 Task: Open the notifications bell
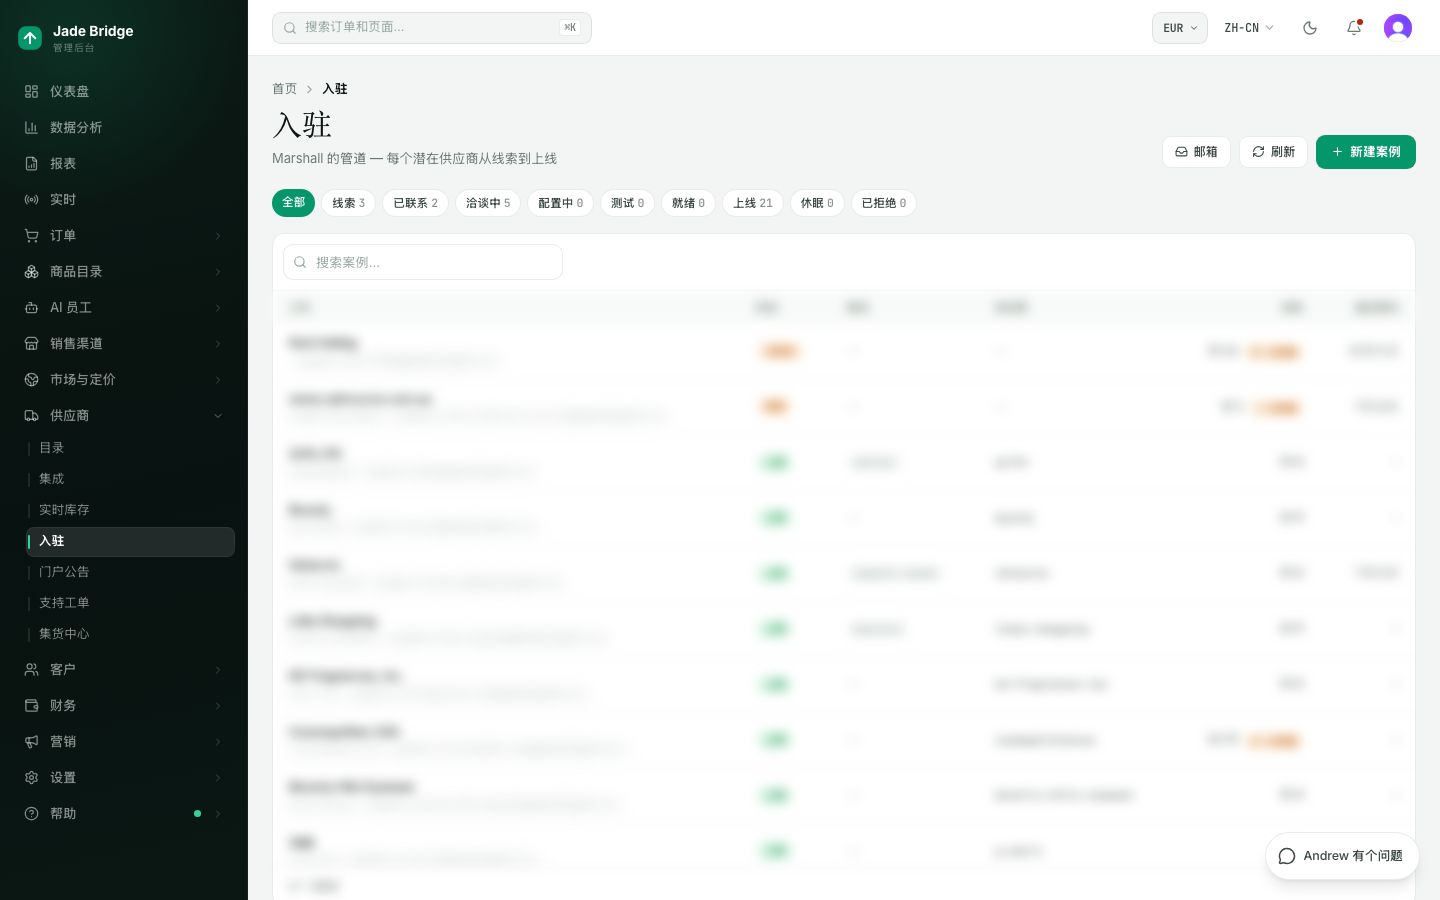[x=1354, y=28]
